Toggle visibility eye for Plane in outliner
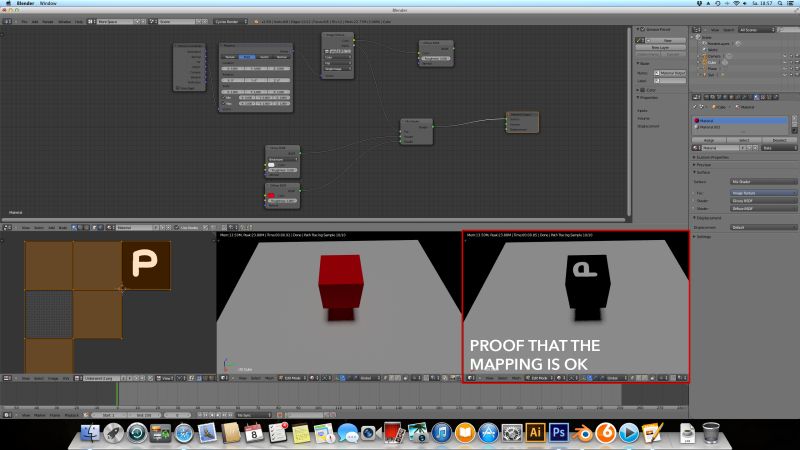Screen dimensions: 800x450 [785, 68]
